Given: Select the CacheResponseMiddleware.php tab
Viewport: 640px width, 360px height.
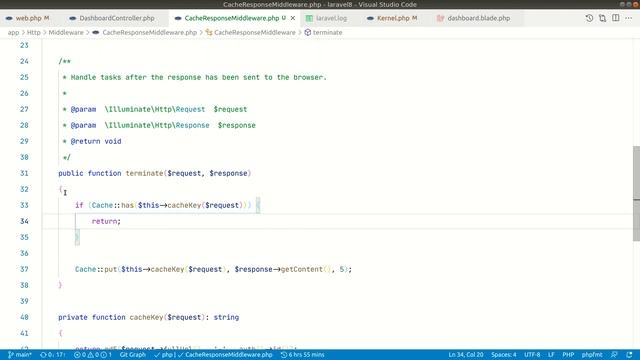Looking at the screenshot, I should coord(231,18).
